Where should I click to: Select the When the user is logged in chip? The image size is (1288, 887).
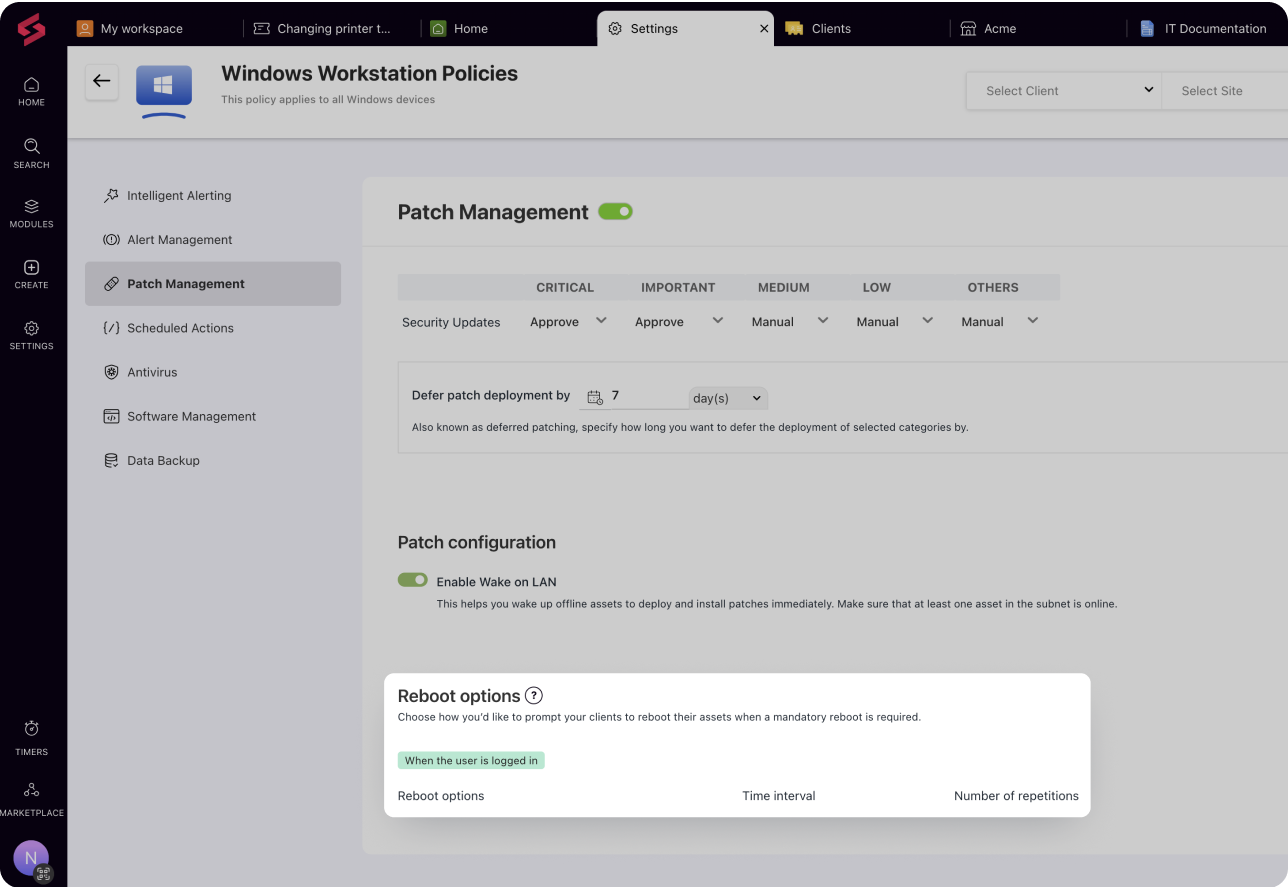[471, 760]
